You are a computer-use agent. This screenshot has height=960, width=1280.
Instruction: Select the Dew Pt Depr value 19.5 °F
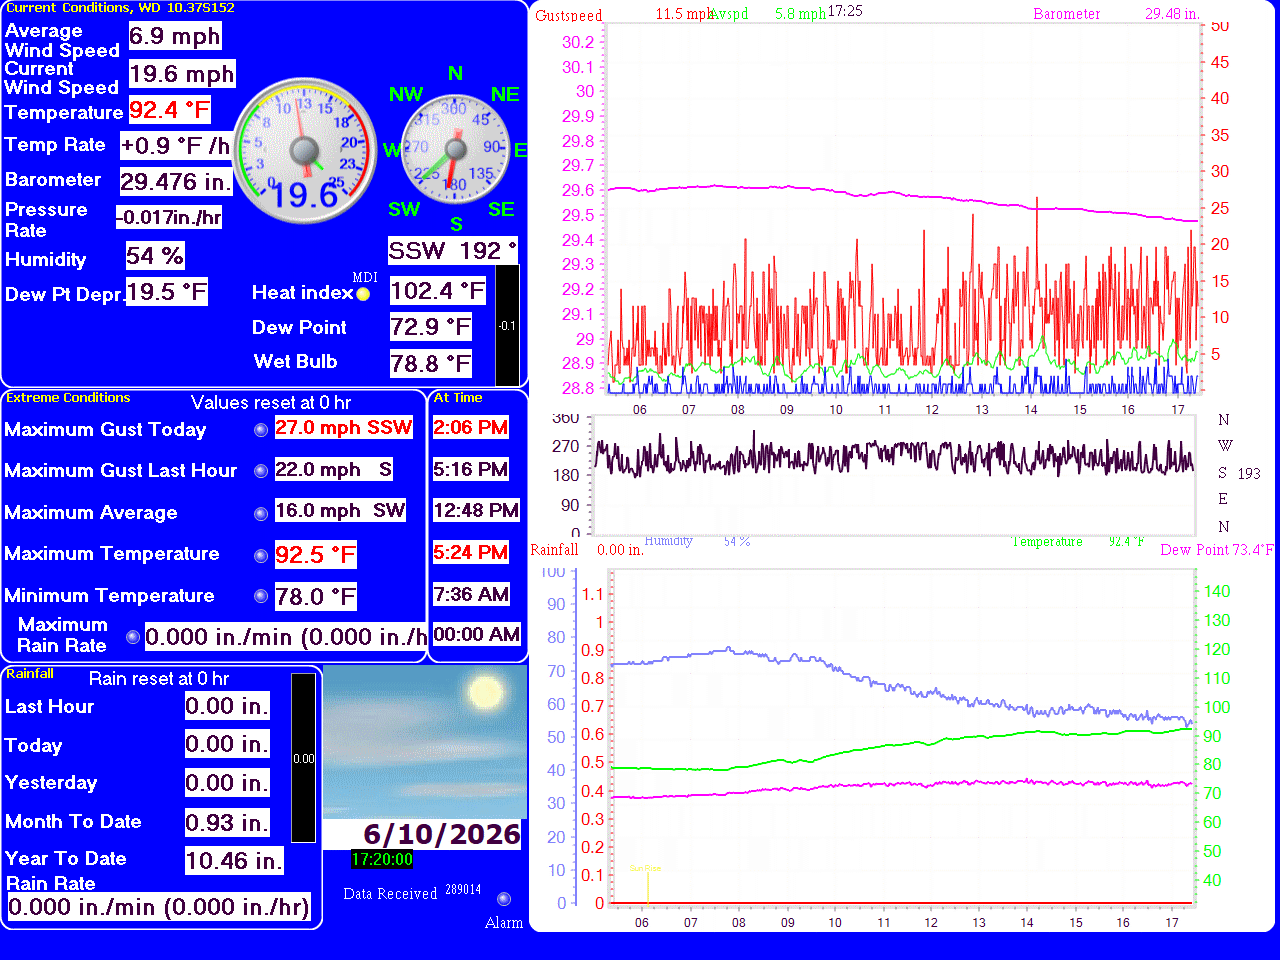tap(166, 292)
